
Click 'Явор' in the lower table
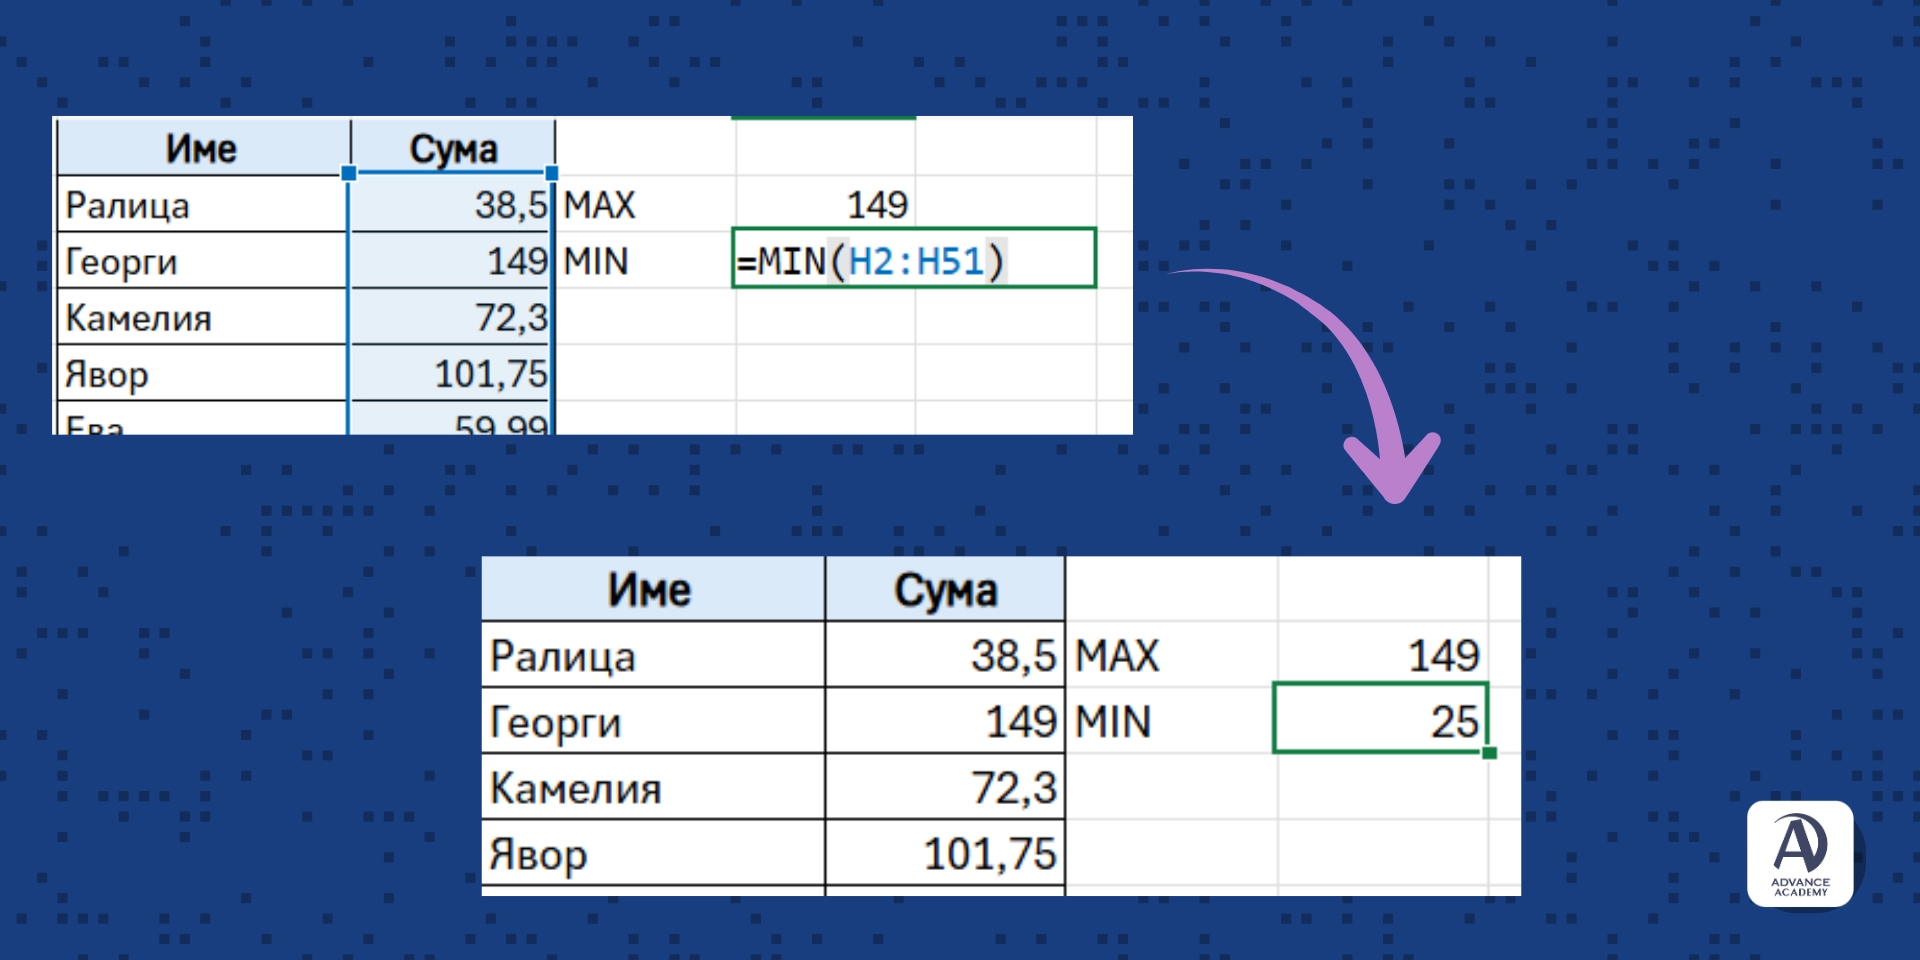538,855
